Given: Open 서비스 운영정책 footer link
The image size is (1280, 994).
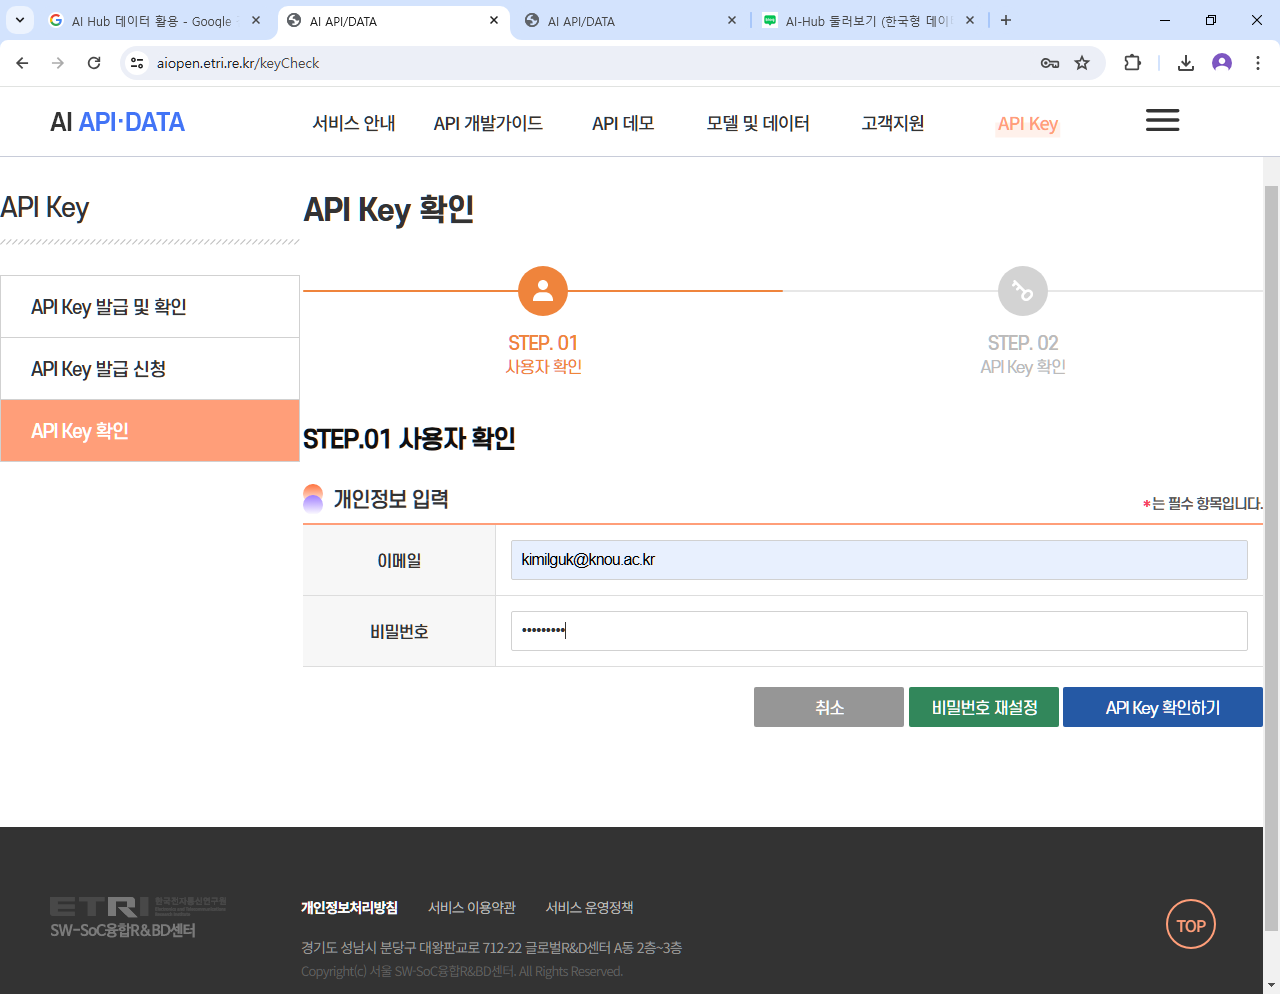Looking at the screenshot, I should coord(589,907).
